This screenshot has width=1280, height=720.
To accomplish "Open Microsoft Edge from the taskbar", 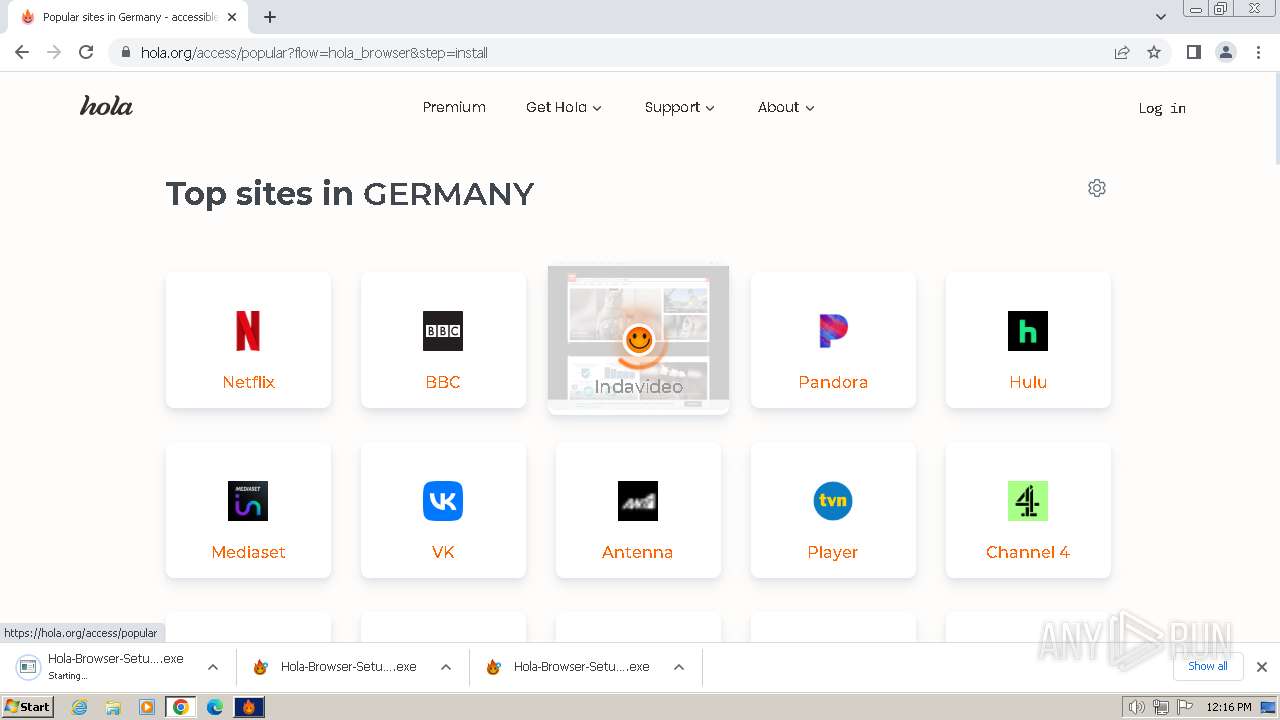I will 215,707.
